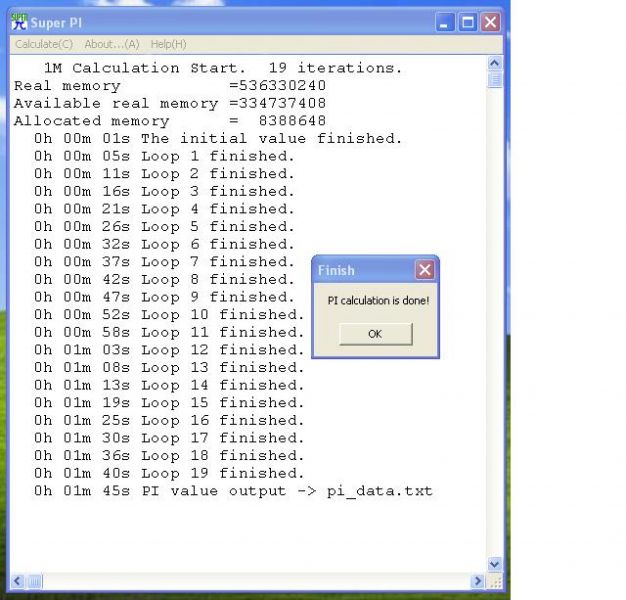Click the '1M Calculation Start. 19 iterations.' line
Viewport: 626px width, 600px height.
coord(223,68)
